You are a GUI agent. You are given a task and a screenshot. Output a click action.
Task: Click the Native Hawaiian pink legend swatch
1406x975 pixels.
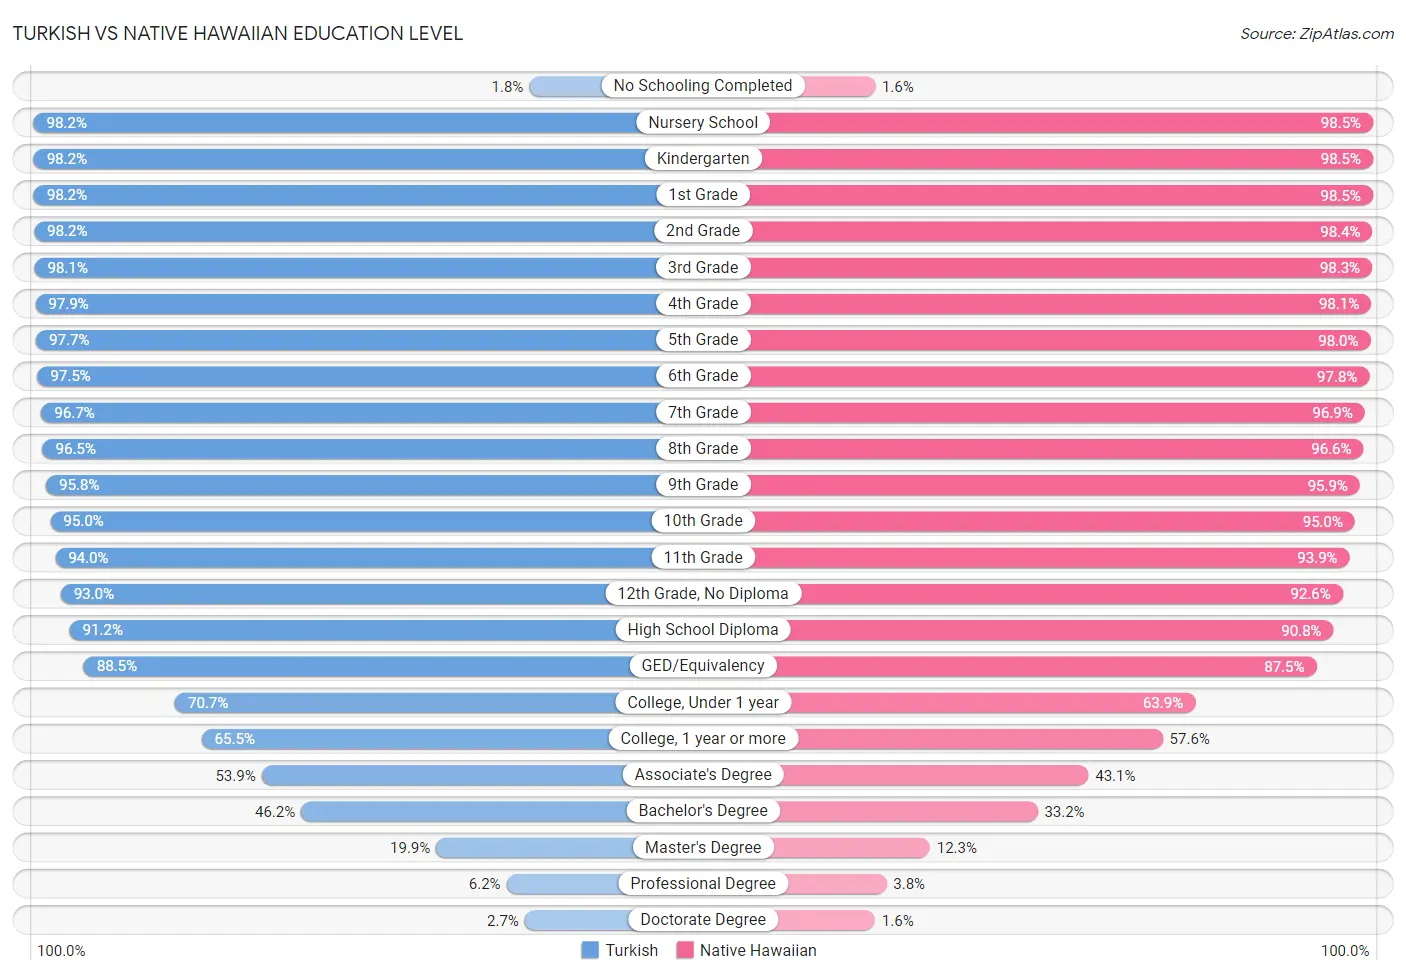click(x=685, y=950)
